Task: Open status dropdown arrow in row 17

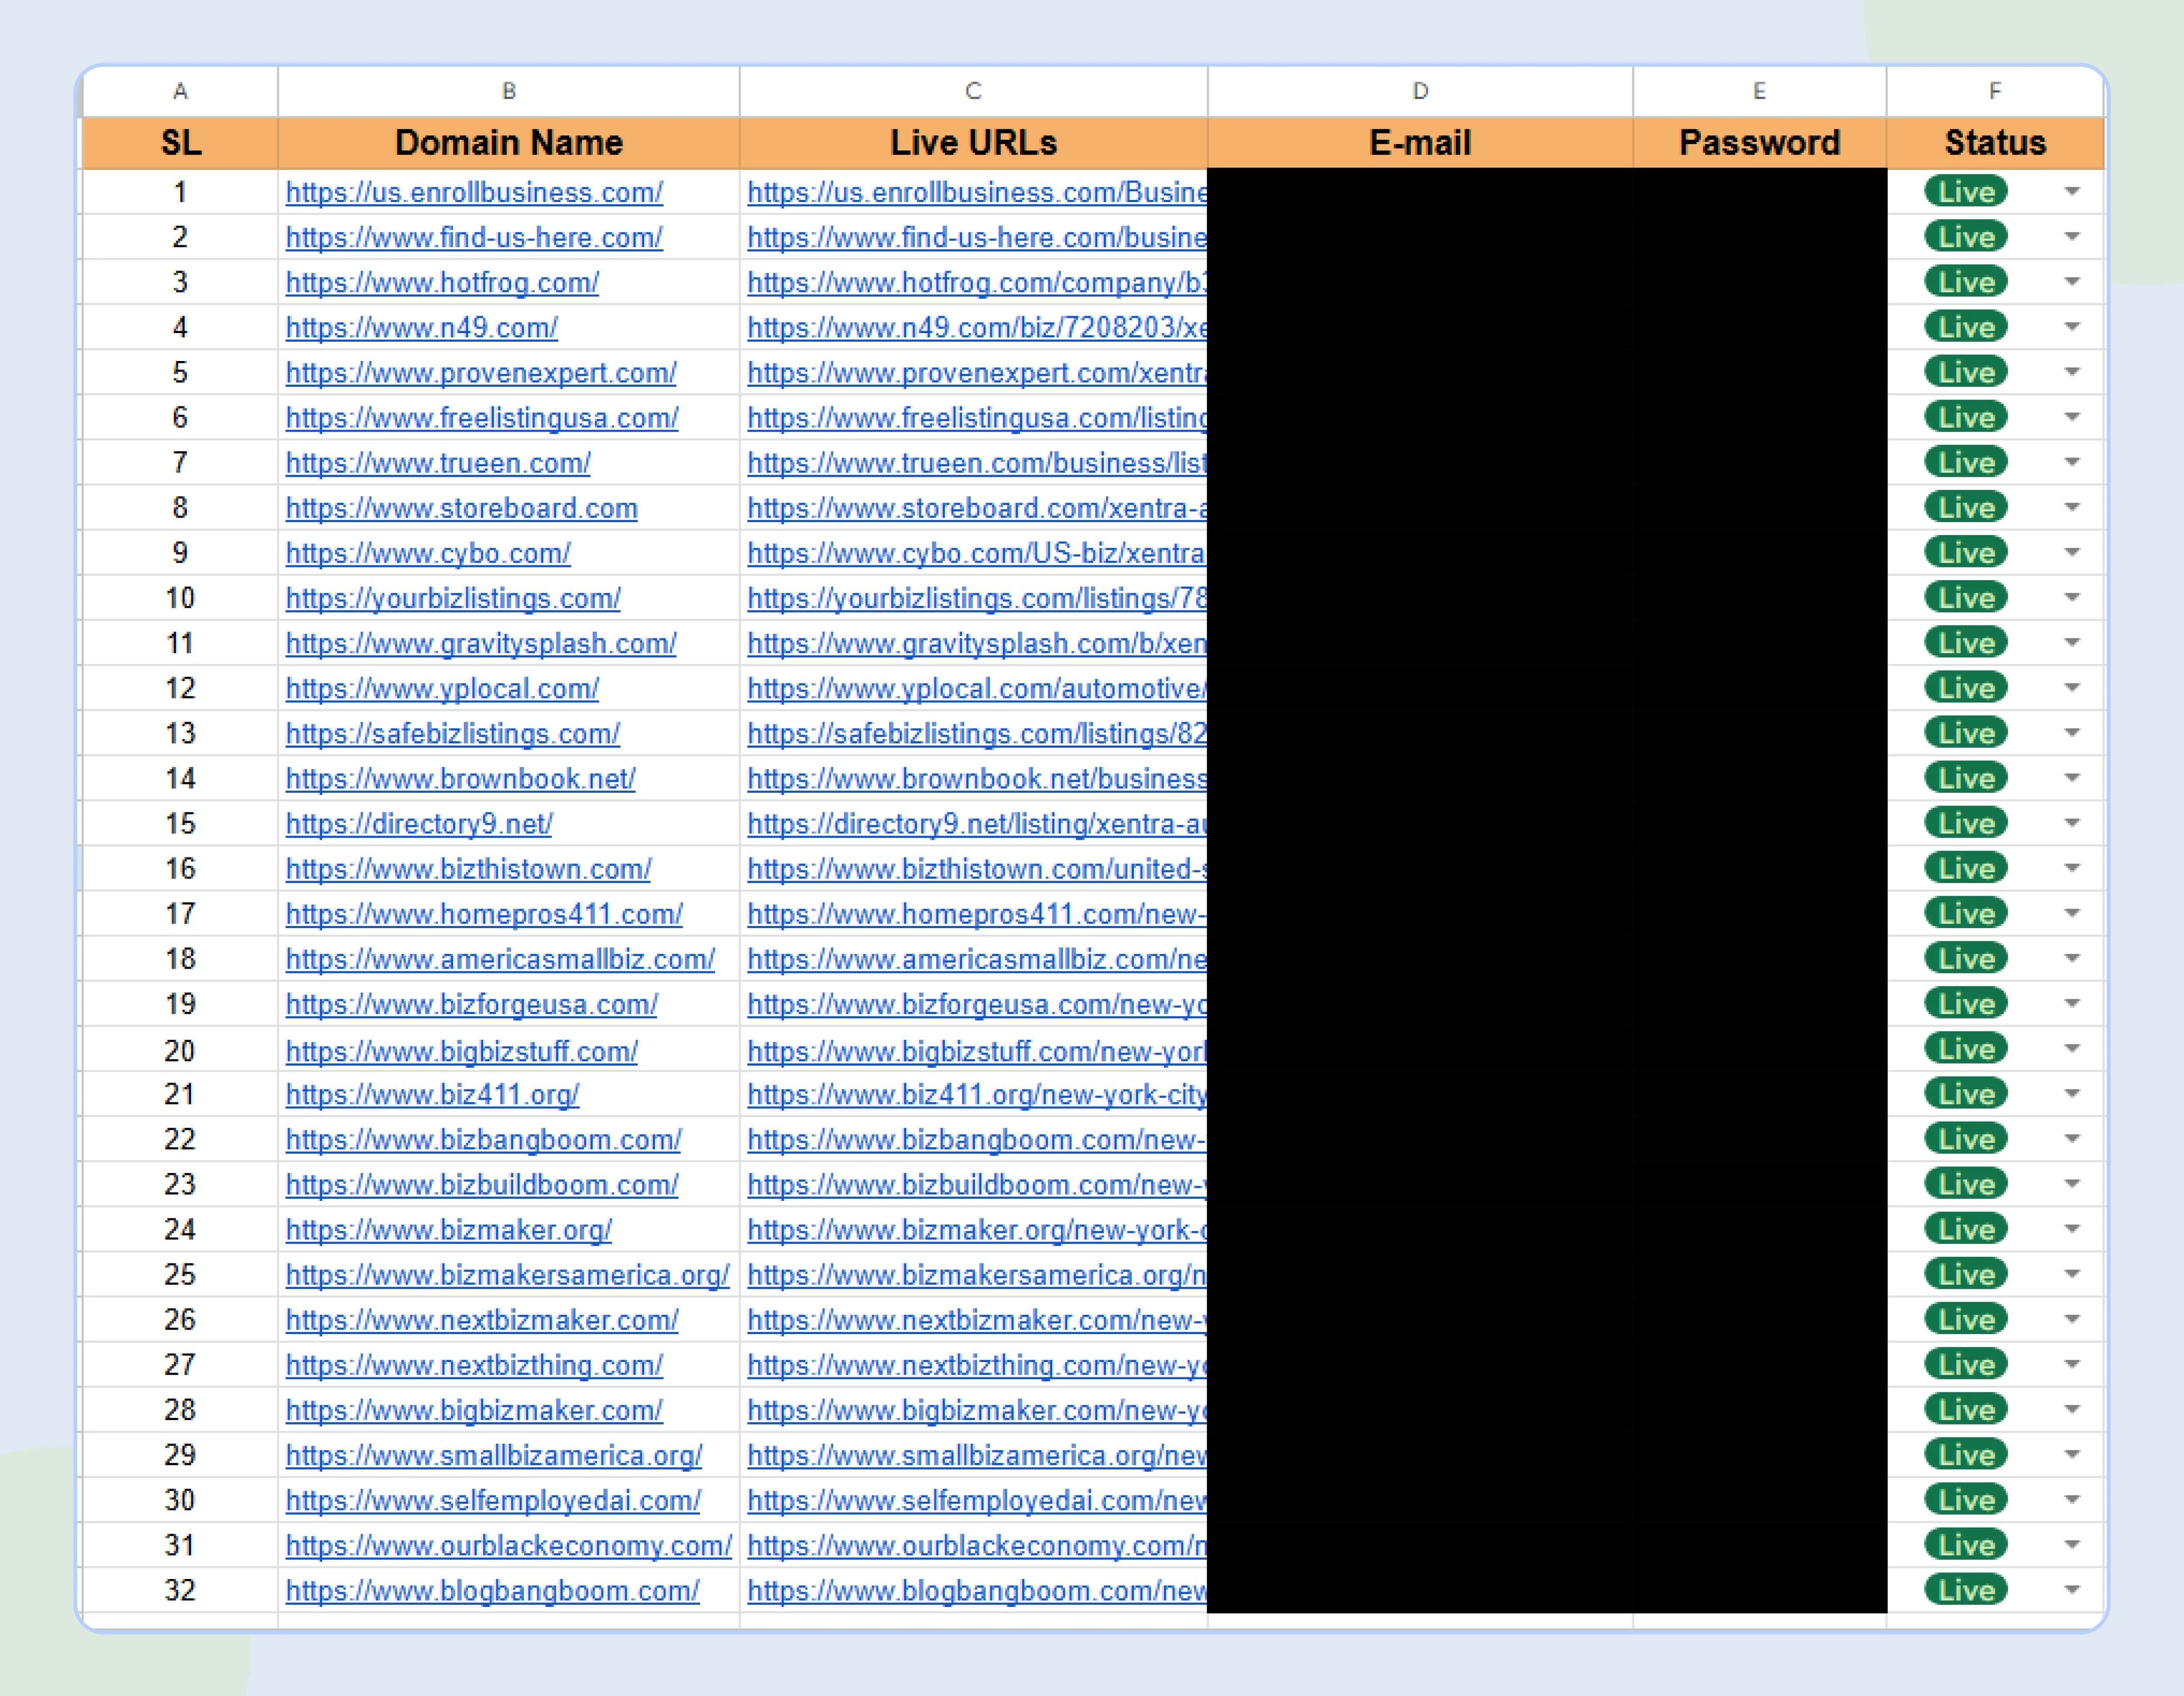Action: point(2072,913)
